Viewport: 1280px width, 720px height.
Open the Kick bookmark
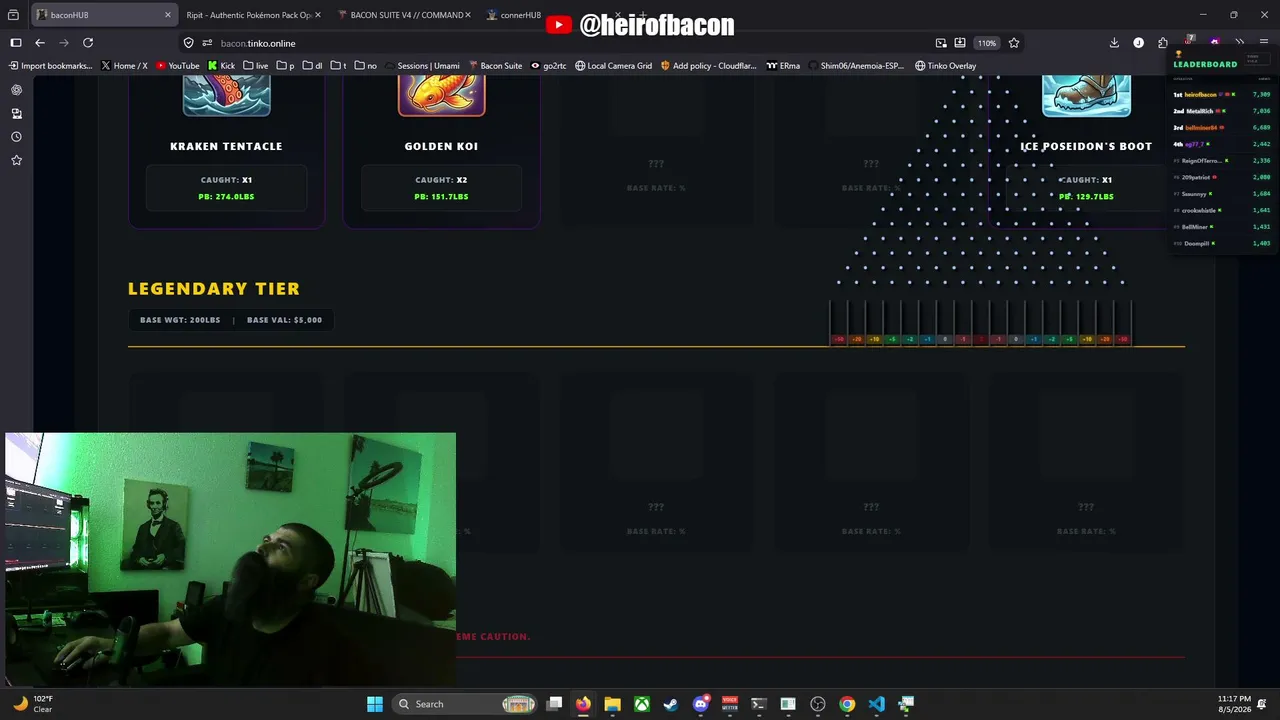pos(221,66)
